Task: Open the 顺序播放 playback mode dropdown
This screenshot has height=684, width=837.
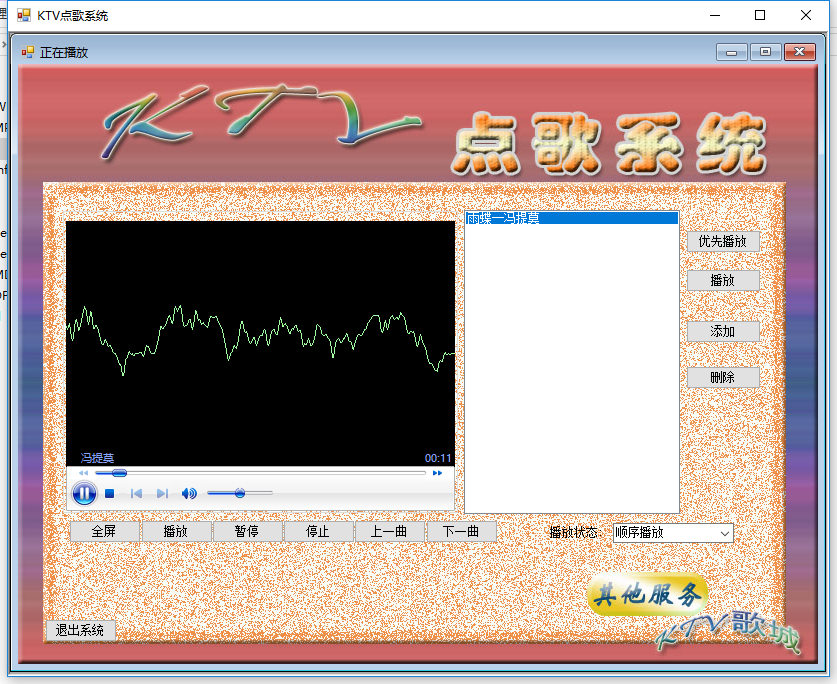Action: tap(673, 533)
